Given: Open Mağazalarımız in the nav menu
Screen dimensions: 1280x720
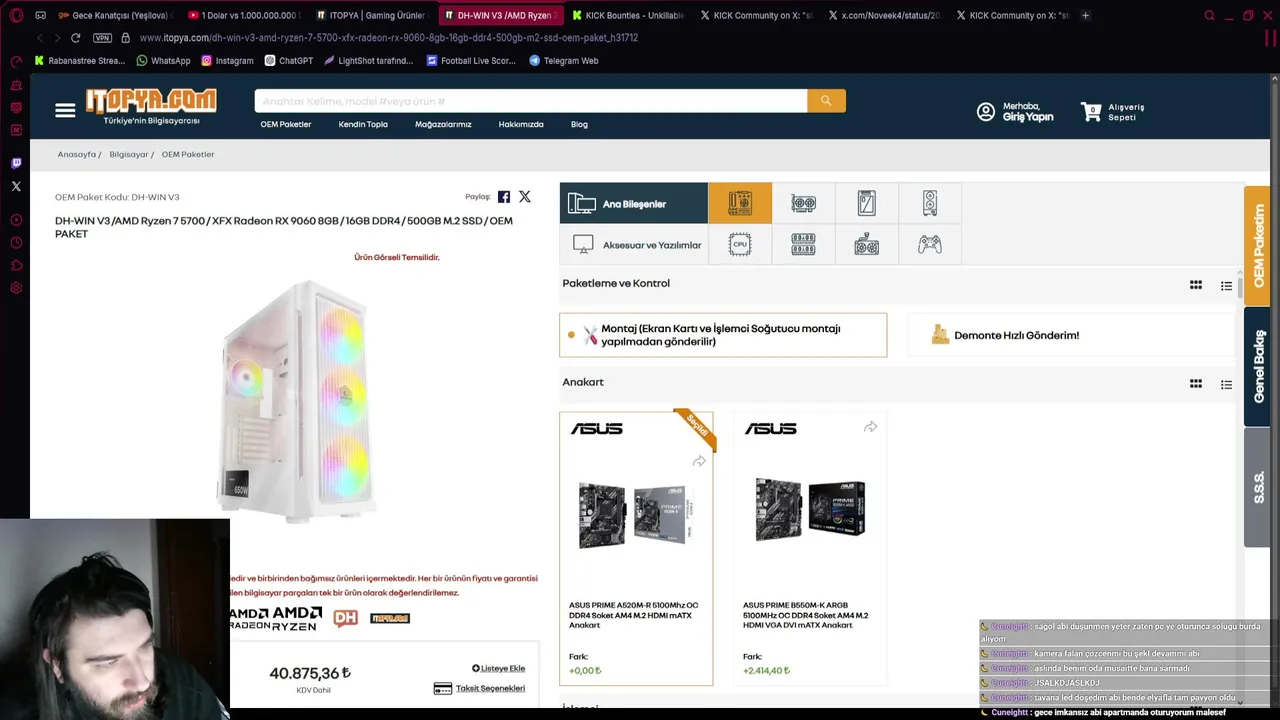Looking at the screenshot, I should coord(443,124).
